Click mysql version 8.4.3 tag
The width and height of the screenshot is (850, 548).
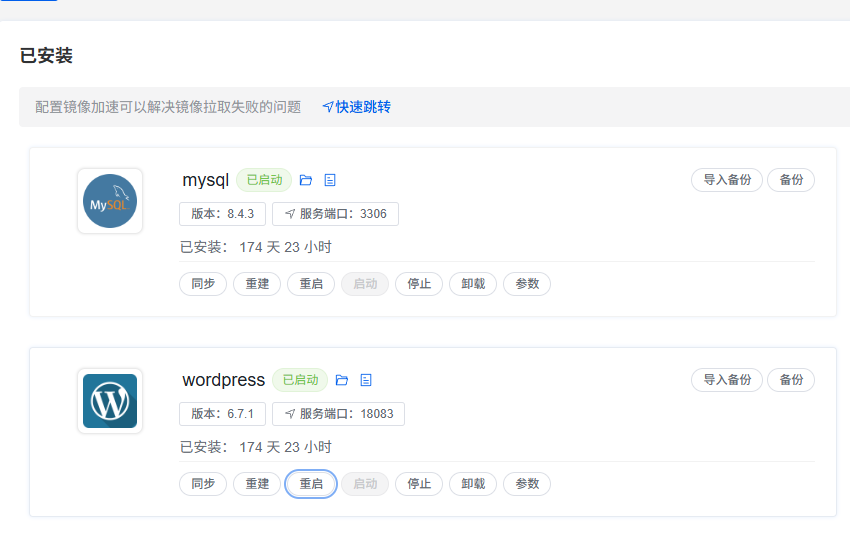pos(222,214)
